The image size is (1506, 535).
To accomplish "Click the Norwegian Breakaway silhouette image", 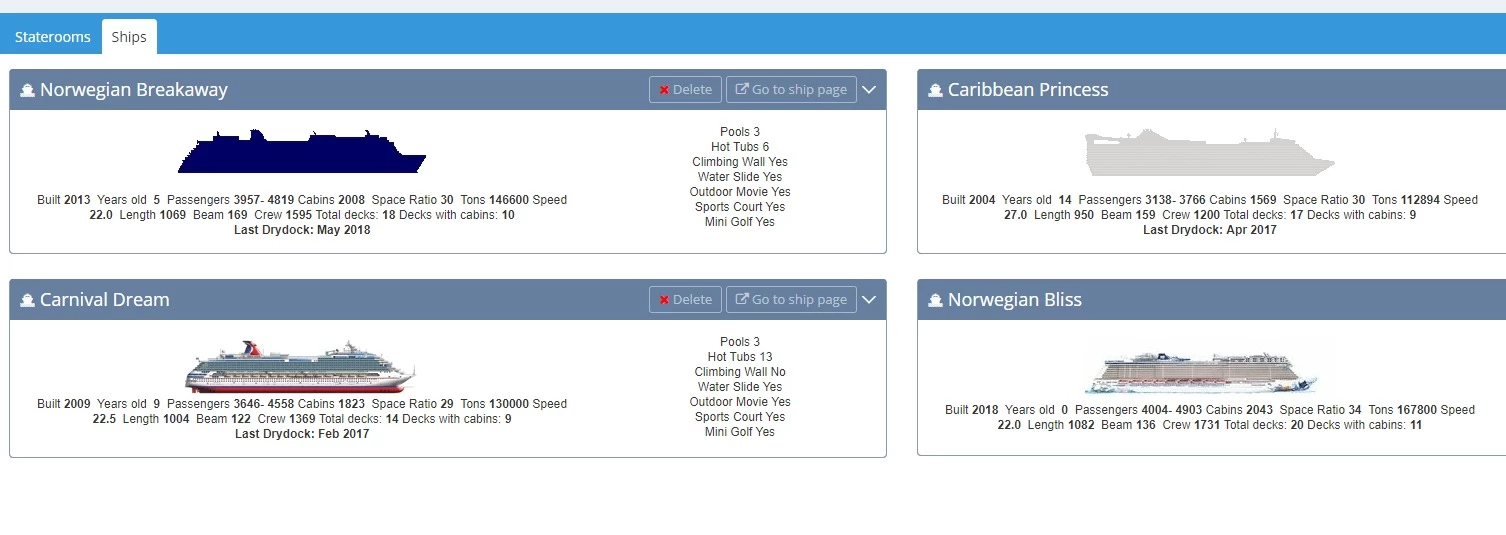I will pyautogui.click(x=302, y=152).
